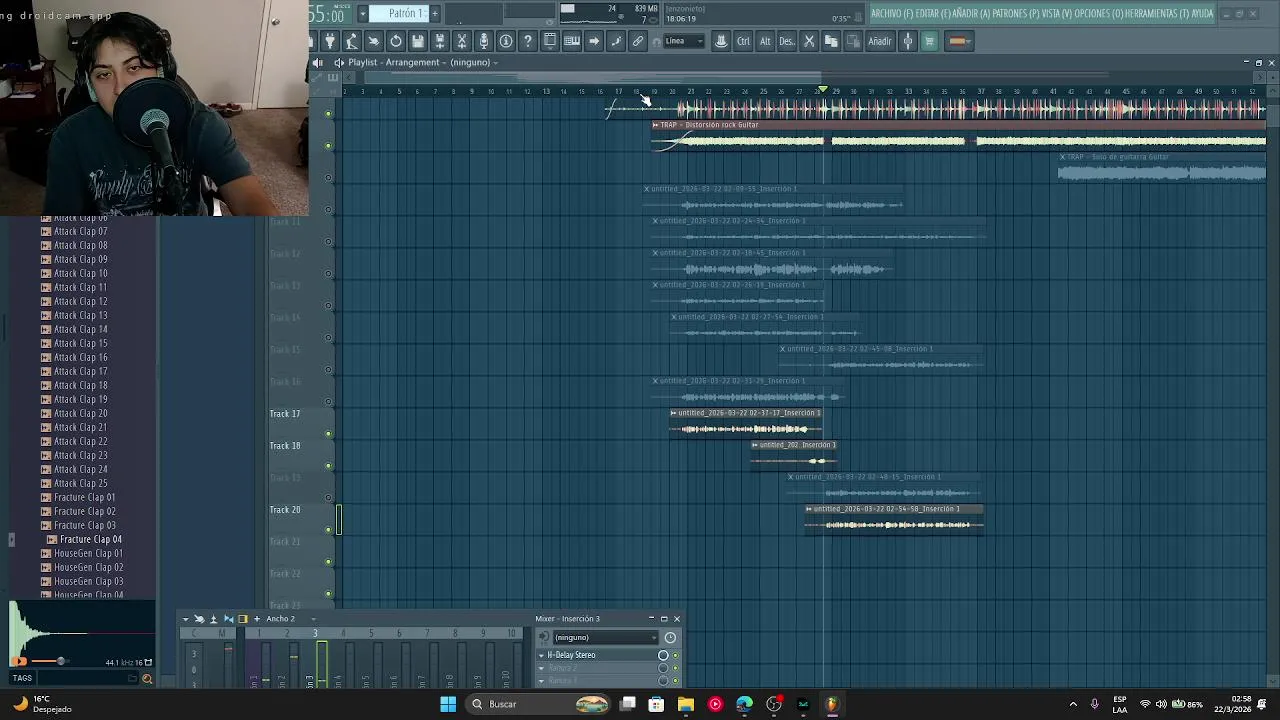Open the pattern selector arrow beside Patrón 1
This screenshot has width=1280, height=720.
363,13
